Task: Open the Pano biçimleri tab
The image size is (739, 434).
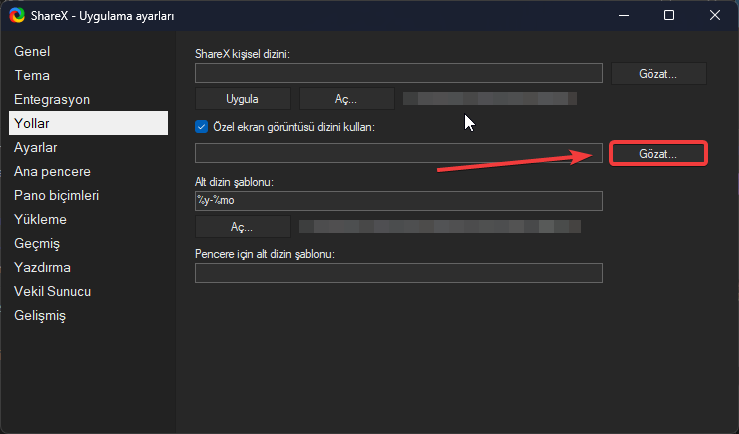Action: [88, 196]
